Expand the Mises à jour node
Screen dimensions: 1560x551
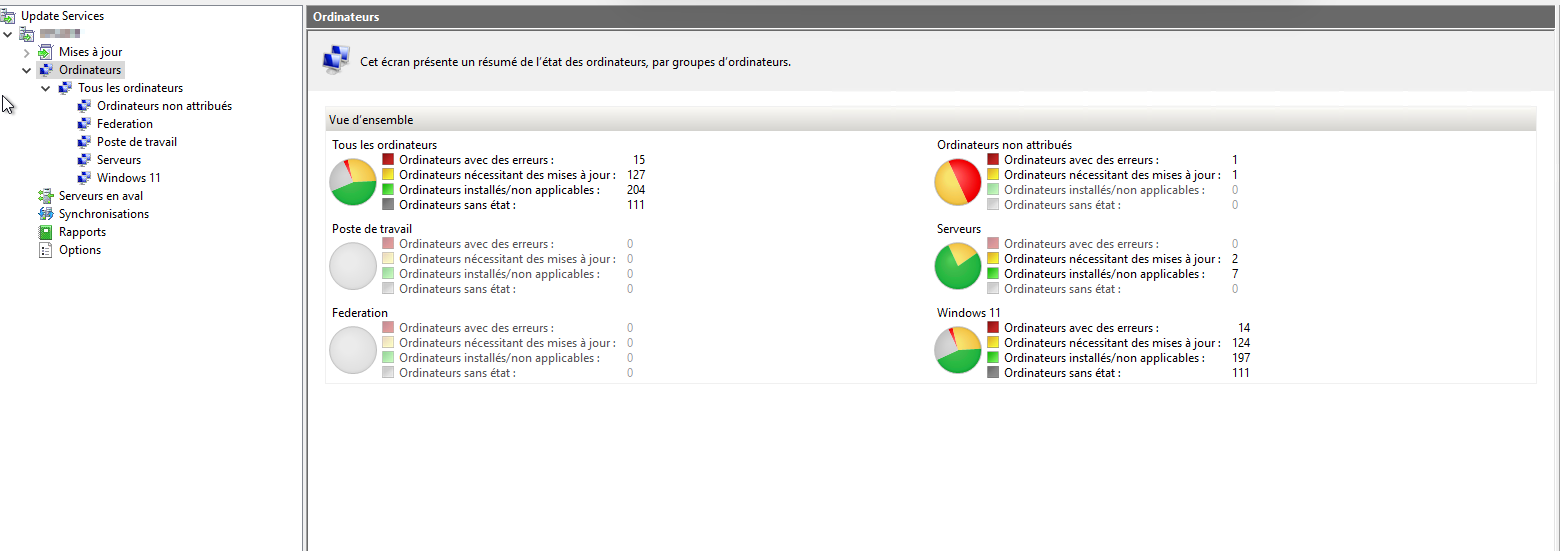(x=27, y=52)
